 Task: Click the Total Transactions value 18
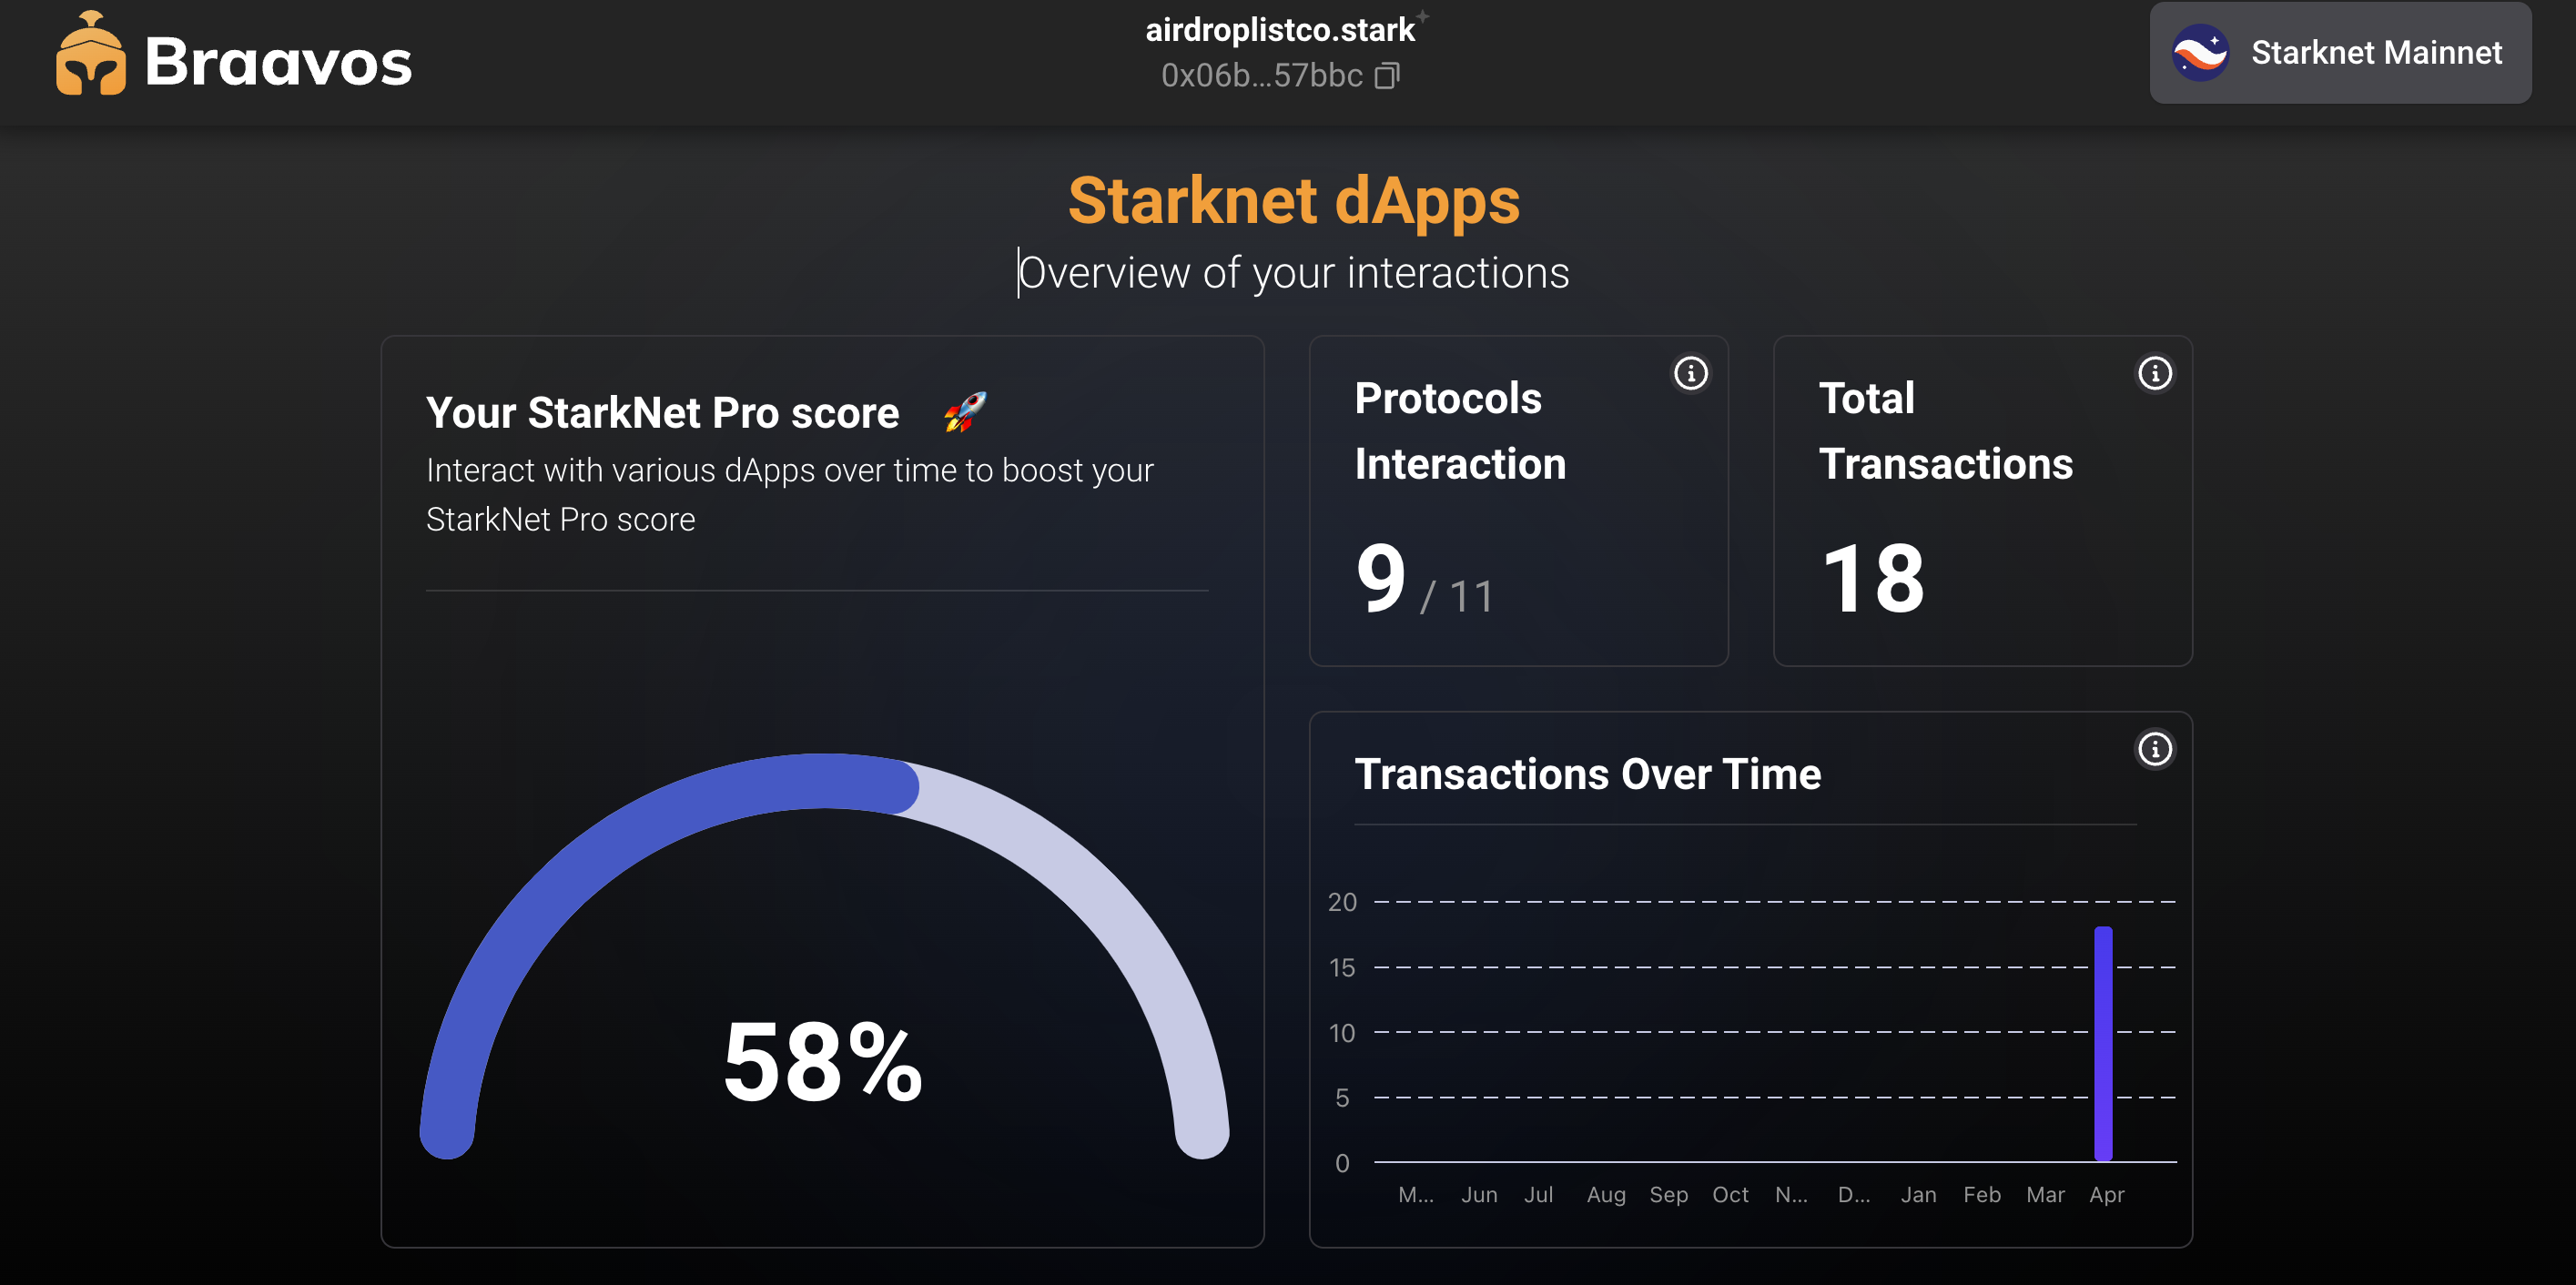1872,579
